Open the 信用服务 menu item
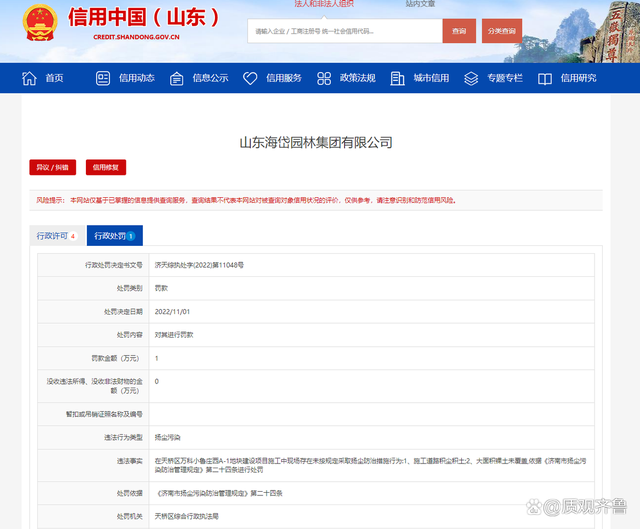 (284, 78)
